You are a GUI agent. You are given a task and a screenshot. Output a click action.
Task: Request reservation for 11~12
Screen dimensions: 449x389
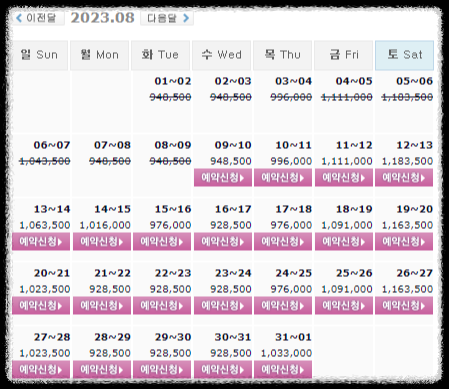[x=344, y=177]
